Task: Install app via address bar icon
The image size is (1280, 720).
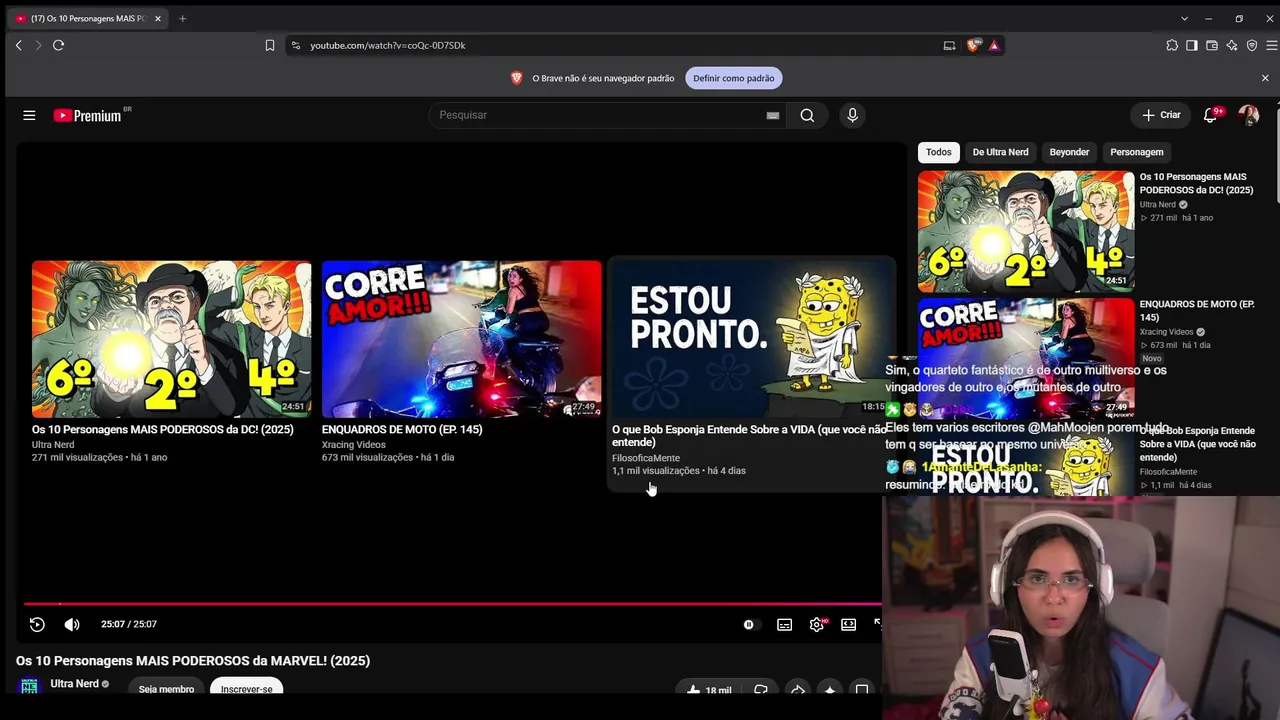Action: [949, 45]
